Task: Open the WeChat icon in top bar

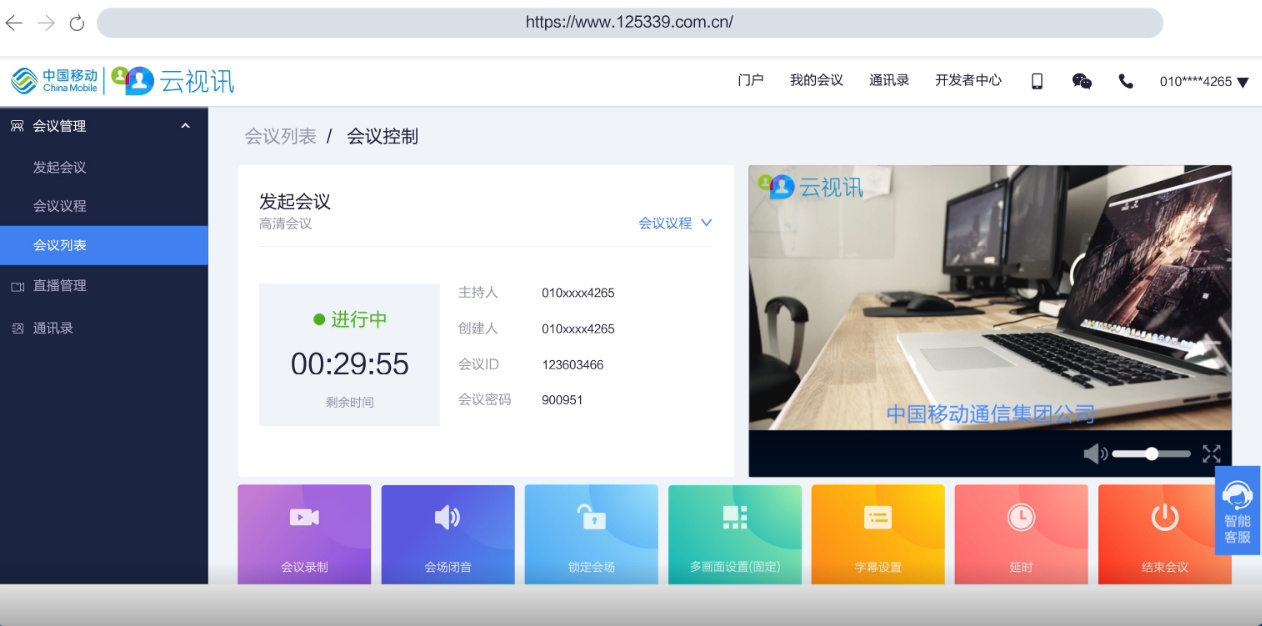Action: [1082, 81]
